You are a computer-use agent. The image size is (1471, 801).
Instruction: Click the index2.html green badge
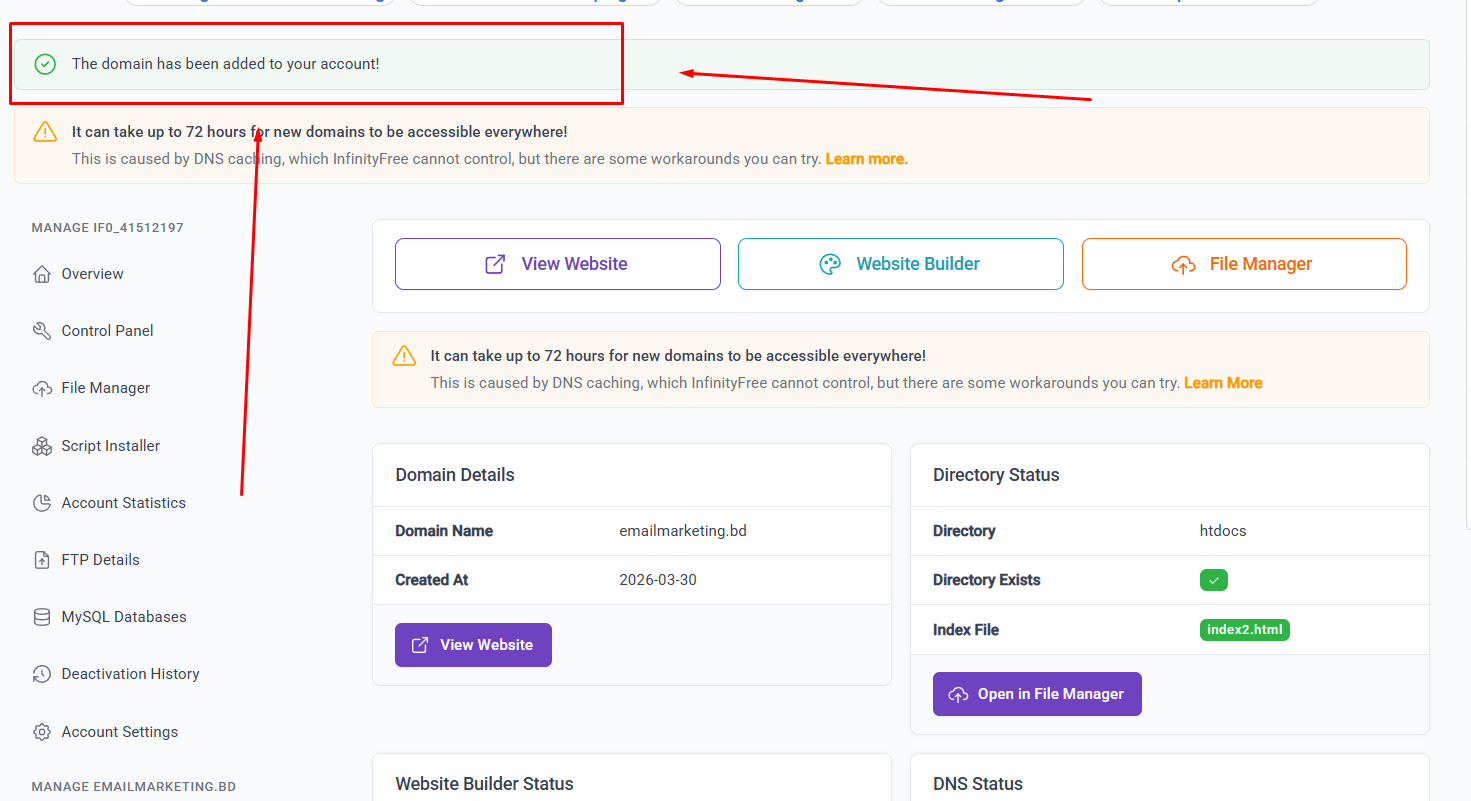pyautogui.click(x=1244, y=629)
